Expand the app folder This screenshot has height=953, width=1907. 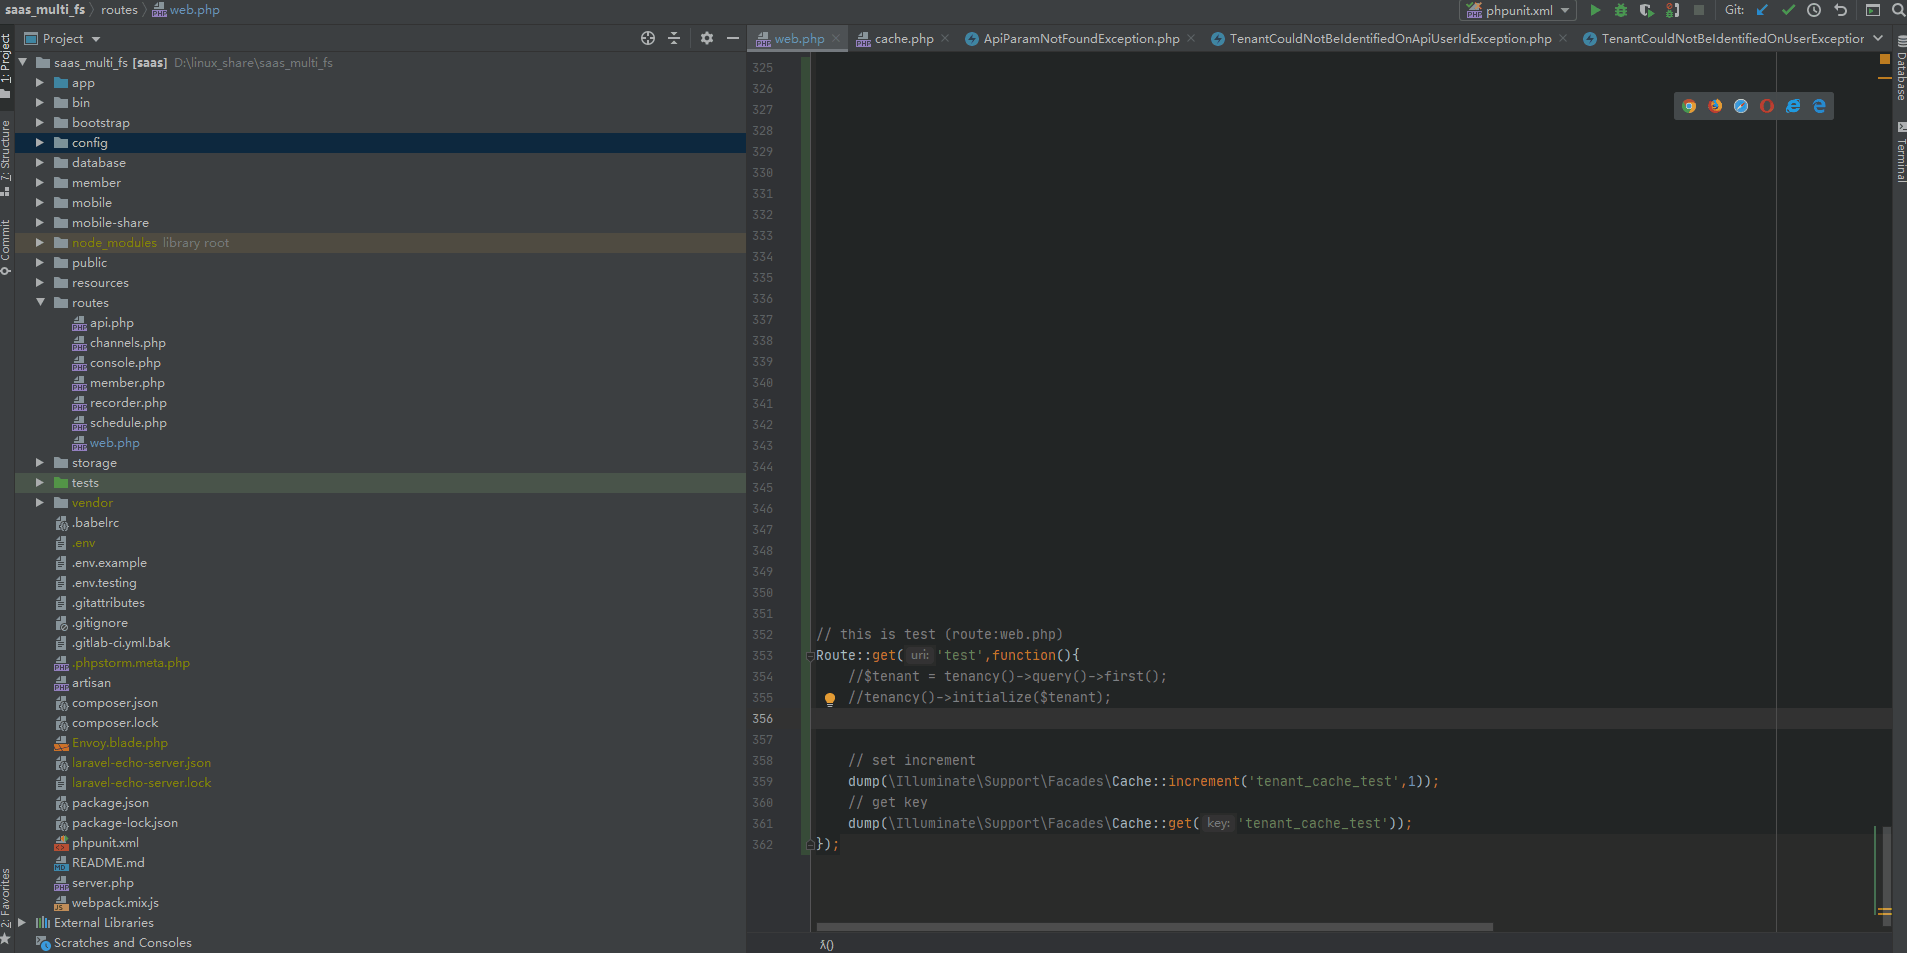click(39, 82)
